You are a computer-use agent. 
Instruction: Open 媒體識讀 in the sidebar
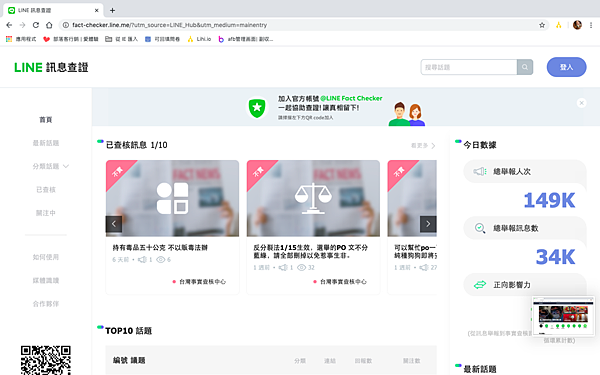pos(46,280)
